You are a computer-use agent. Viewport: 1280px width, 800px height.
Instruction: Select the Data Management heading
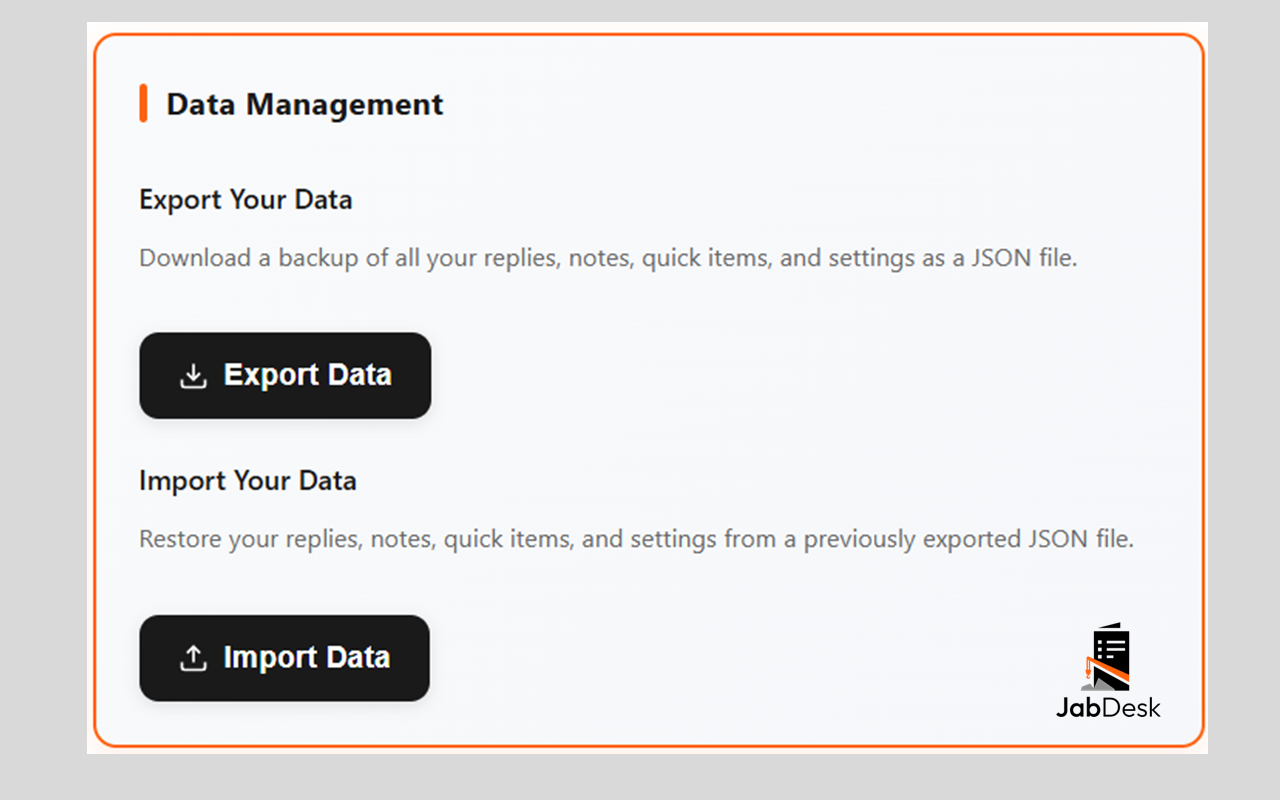(x=304, y=103)
